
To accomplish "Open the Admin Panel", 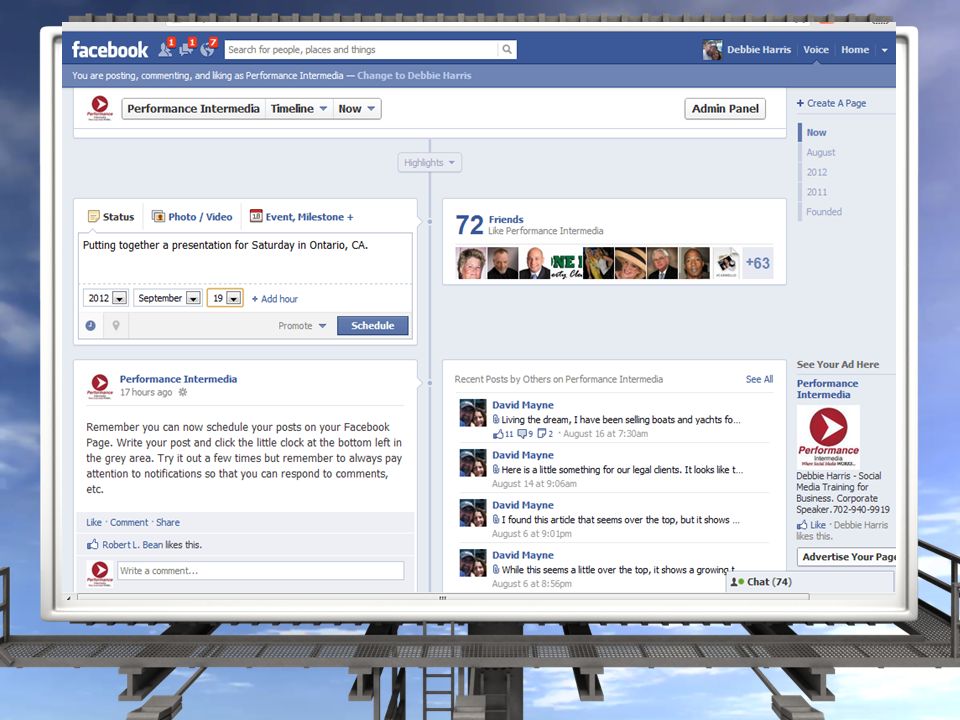I will tap(725, 108).
